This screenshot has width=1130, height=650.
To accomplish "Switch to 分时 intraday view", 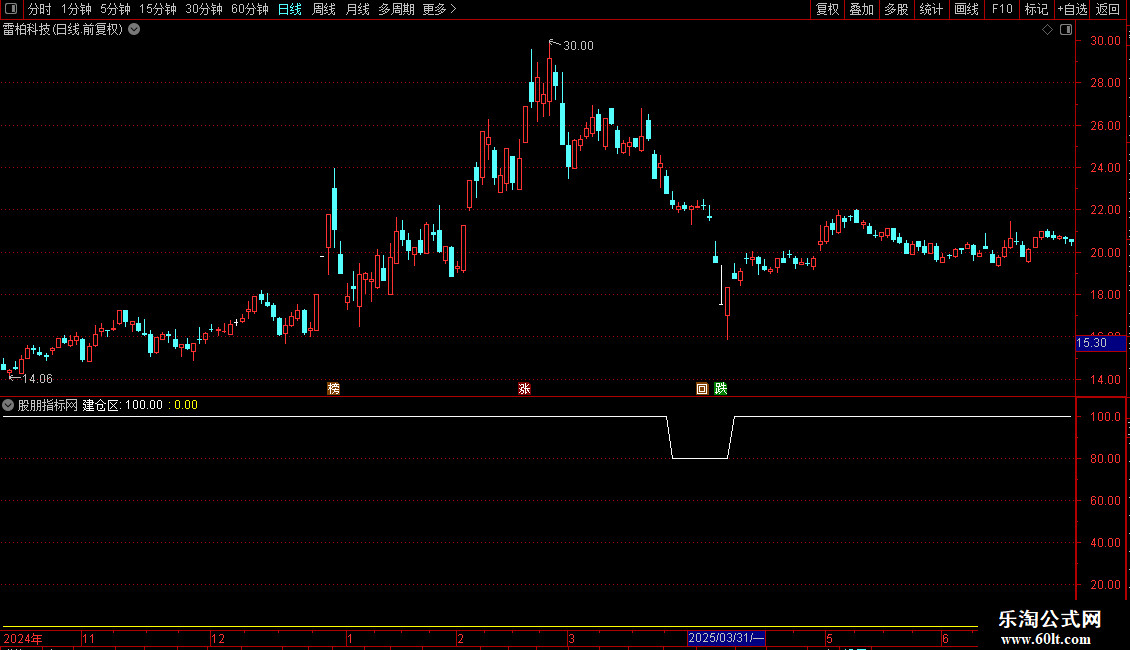I will pyautogui.click(x=40, y=9).
